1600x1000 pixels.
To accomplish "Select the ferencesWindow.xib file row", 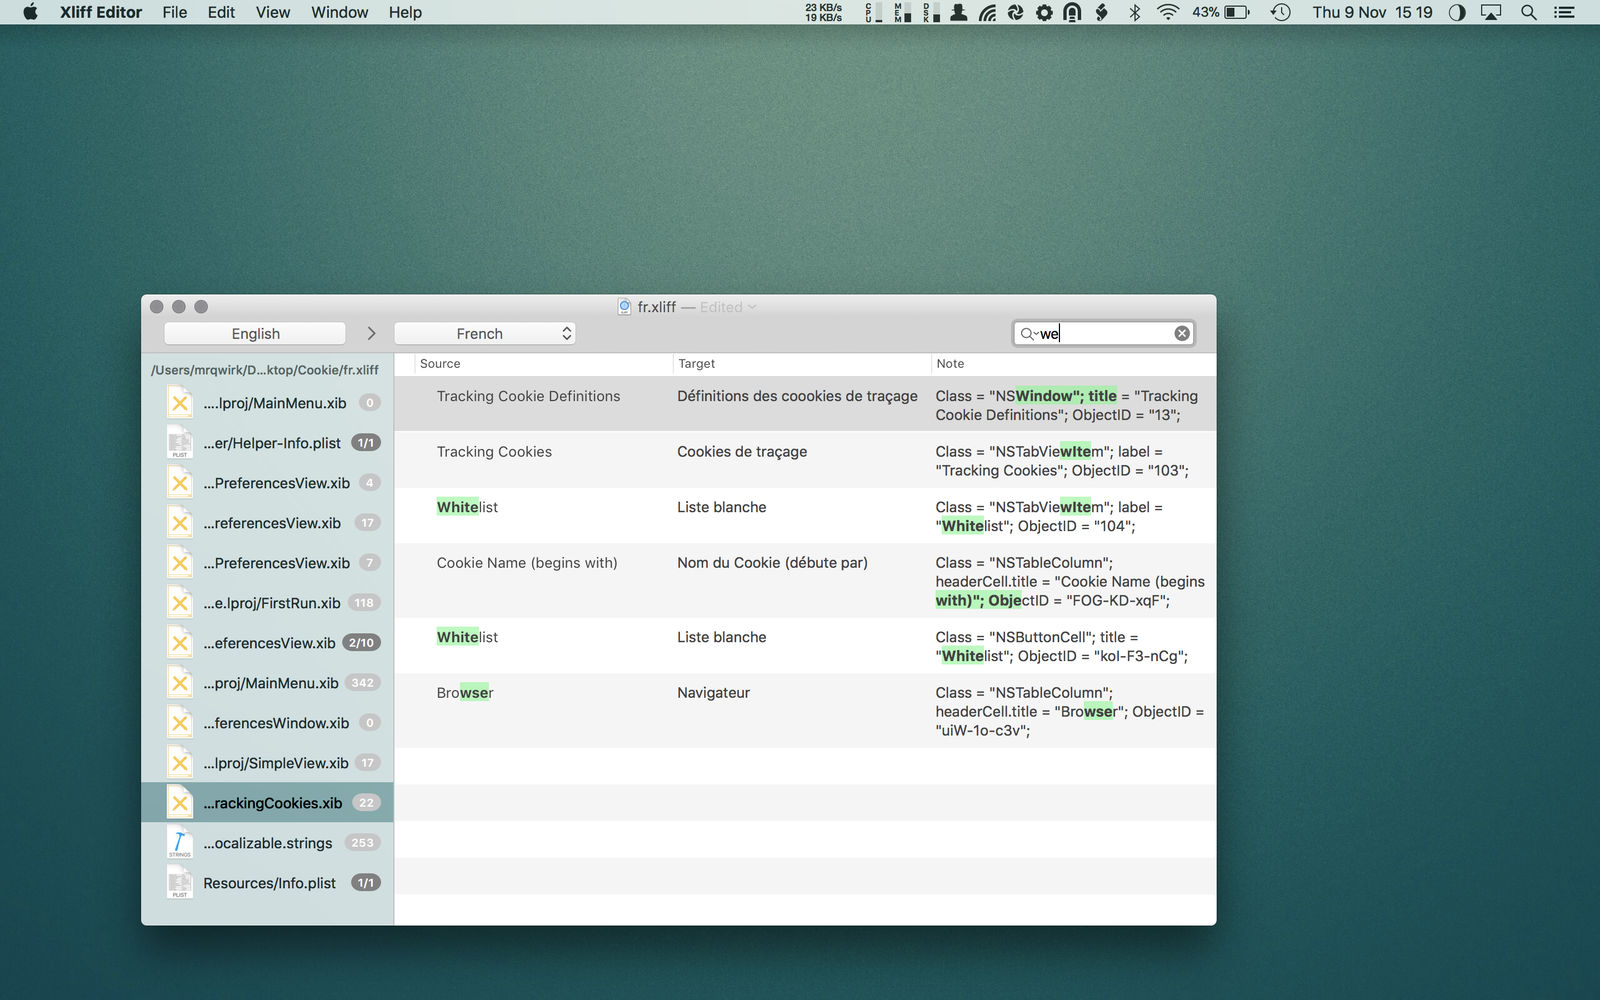I will [267, 723].
